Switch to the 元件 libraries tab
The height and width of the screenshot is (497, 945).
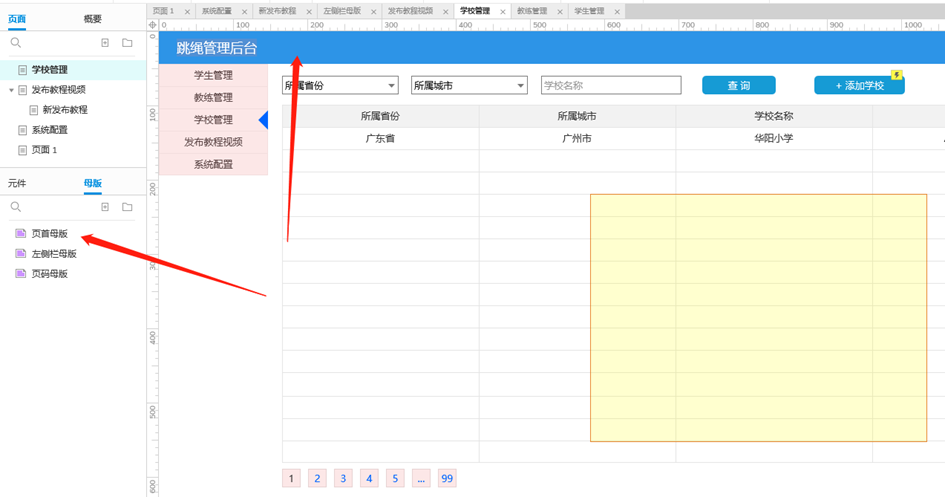pyautogui.click(x=17, y=183)
